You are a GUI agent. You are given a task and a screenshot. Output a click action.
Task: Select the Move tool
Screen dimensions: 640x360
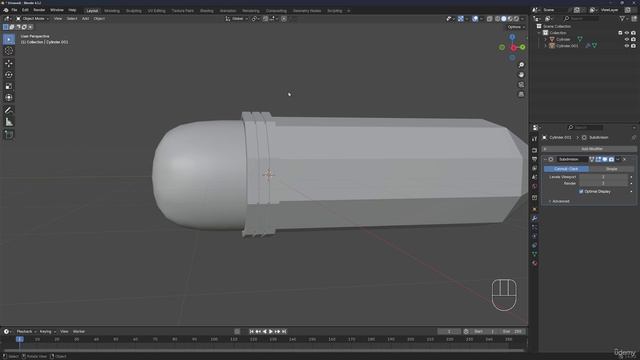9,63
